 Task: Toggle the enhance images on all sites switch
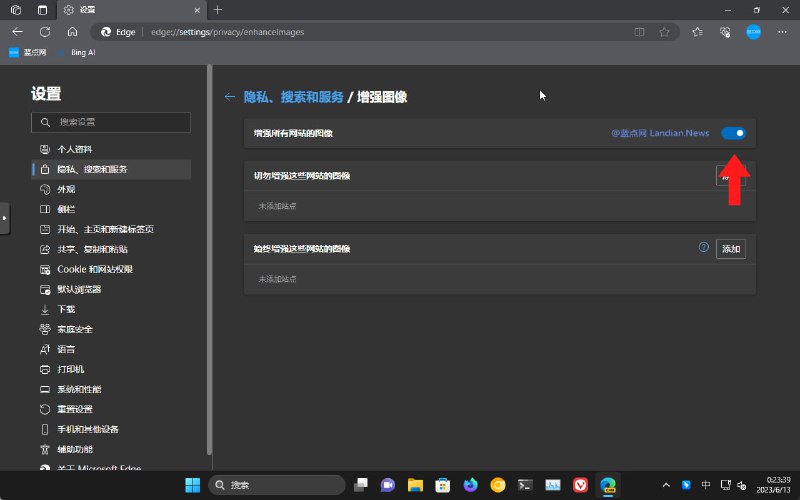click(x=733, y=133)
